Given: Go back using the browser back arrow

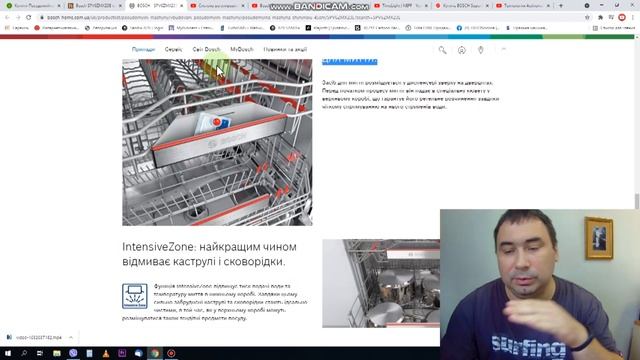Looking at the screenshot, I should point(7,18).
